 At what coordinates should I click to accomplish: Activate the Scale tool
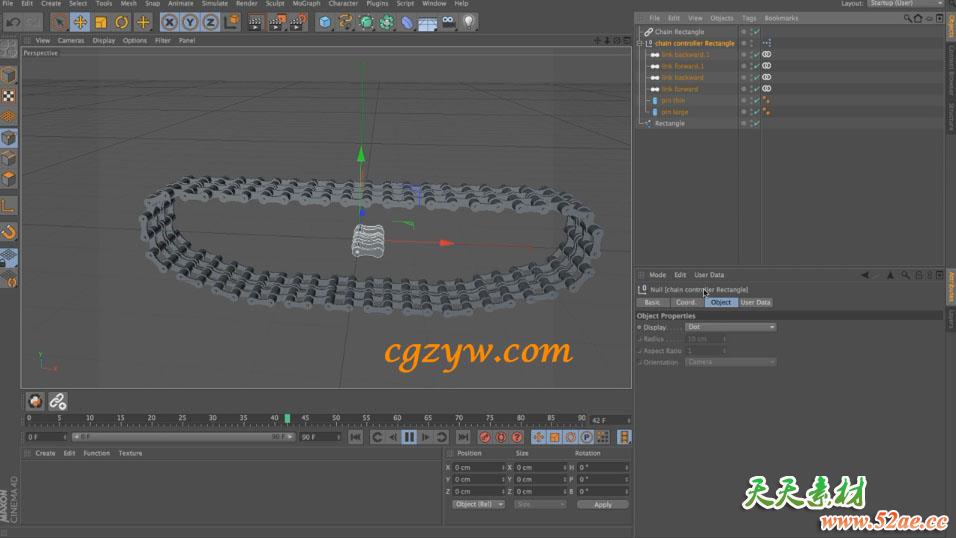[x=101, y=23]
